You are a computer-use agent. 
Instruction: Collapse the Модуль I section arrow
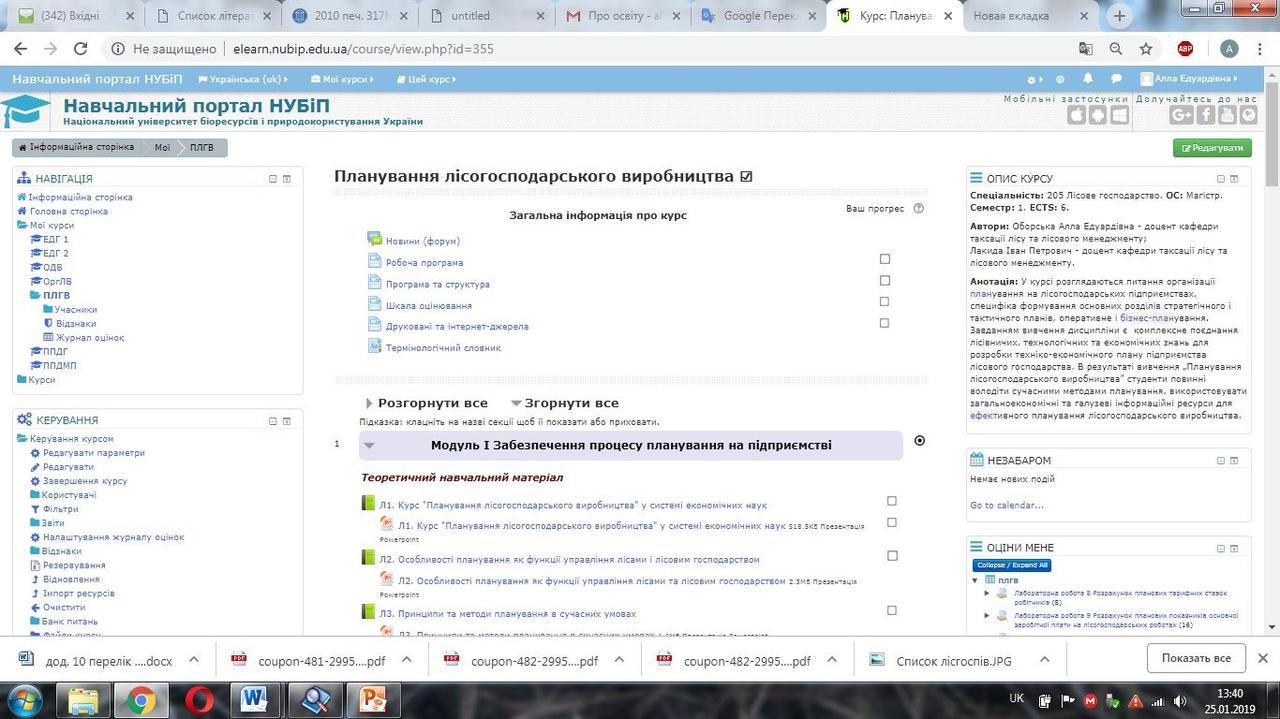point(369,446)
